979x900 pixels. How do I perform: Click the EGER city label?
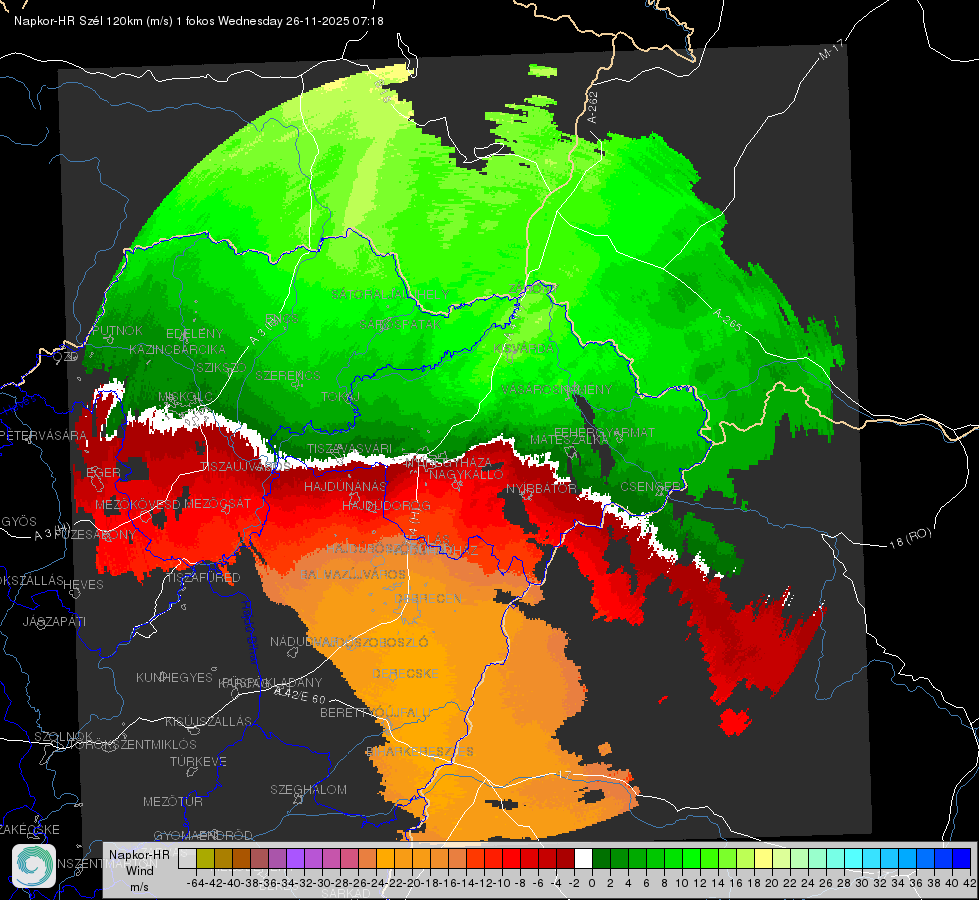(103, 472)
